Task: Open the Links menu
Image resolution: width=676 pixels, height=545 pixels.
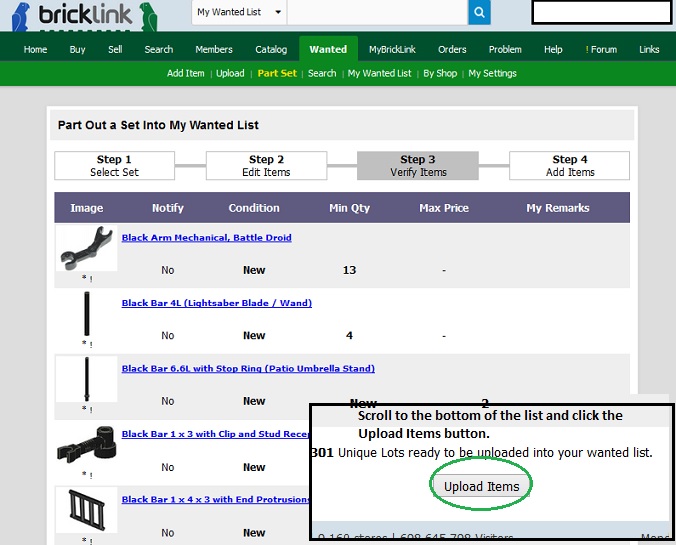Action: [x=649, y=50]
